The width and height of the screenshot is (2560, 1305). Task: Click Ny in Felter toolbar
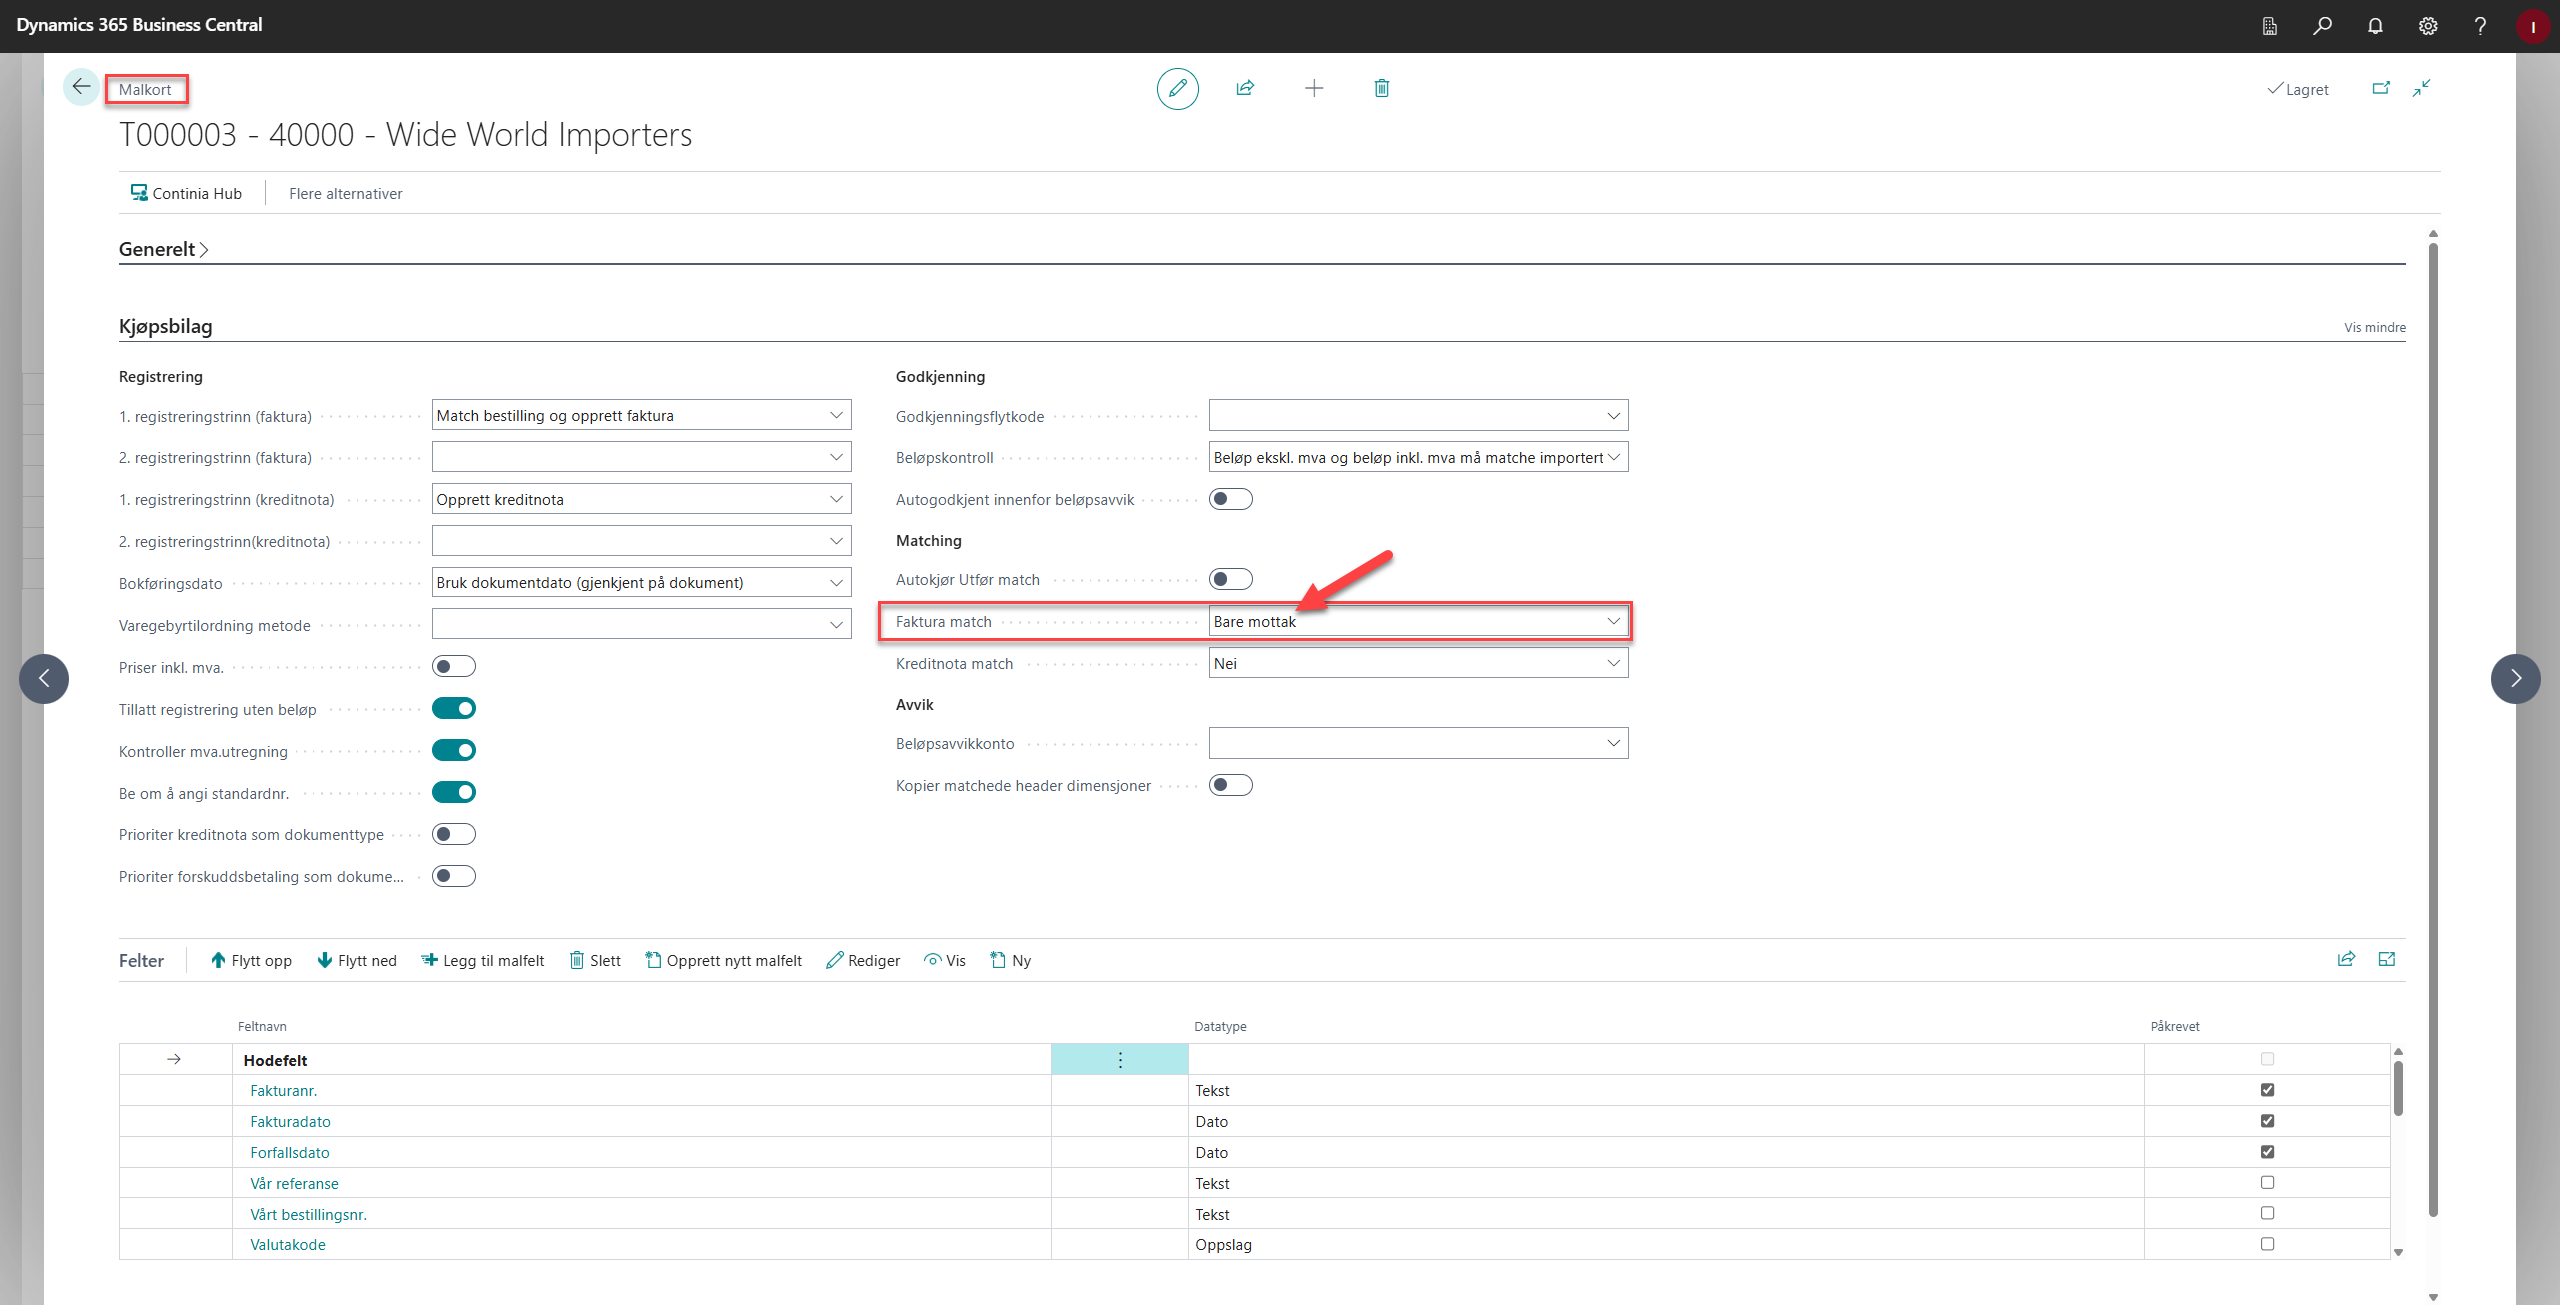1011,960
